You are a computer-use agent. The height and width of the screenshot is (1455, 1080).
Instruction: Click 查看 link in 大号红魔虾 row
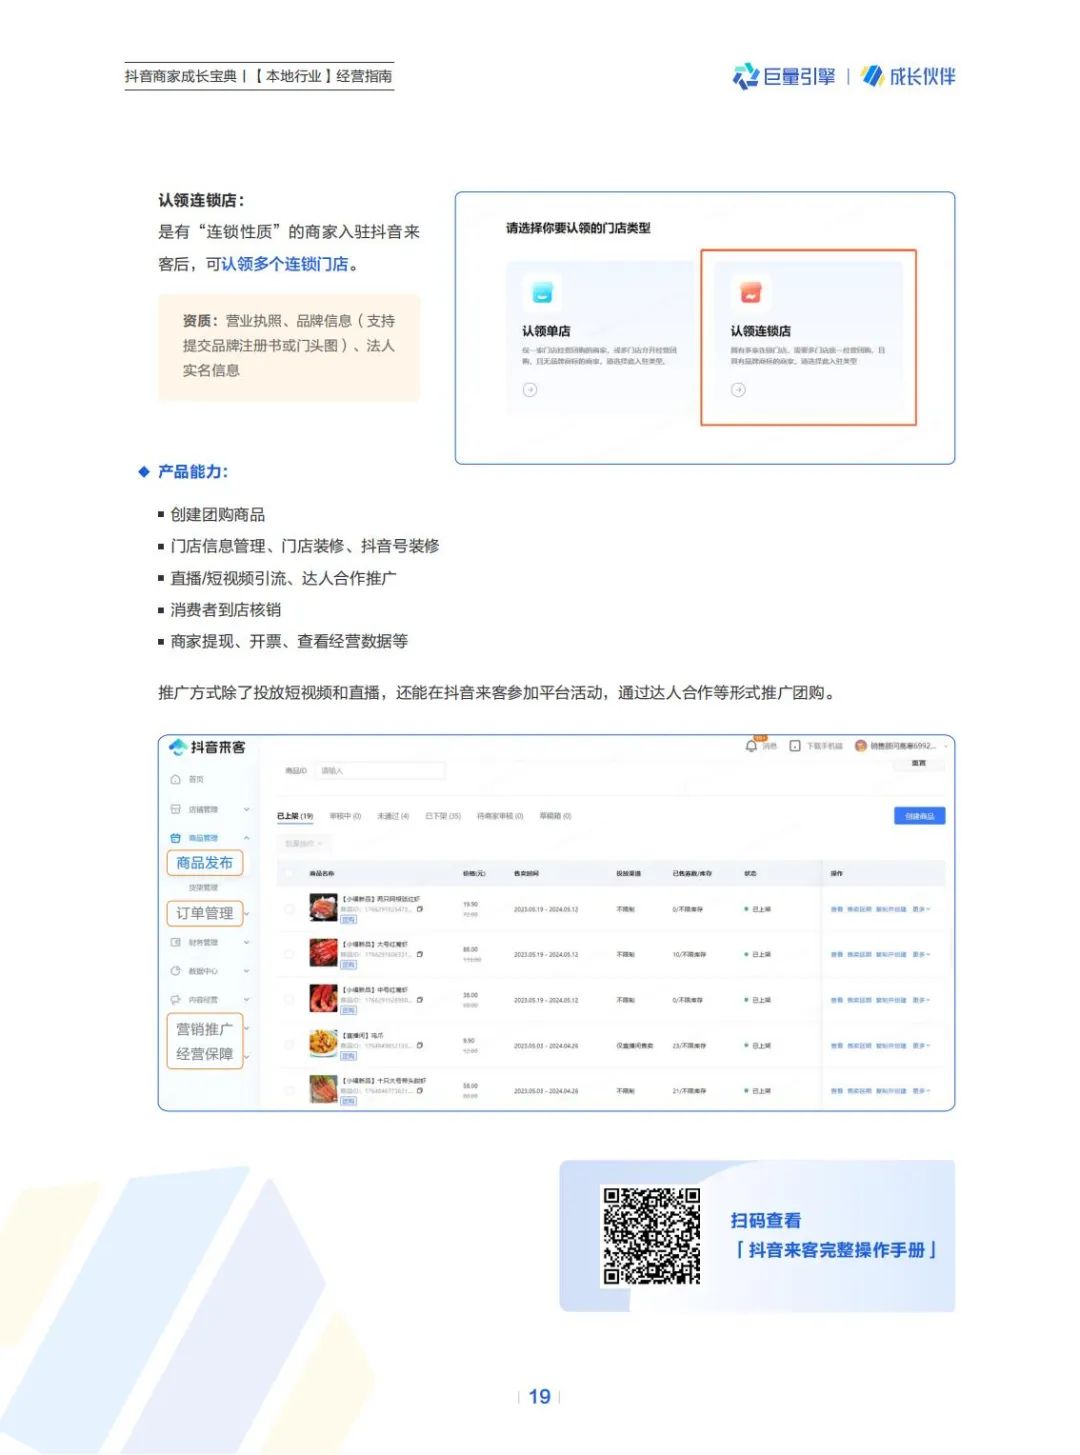(x=836, y=954)
